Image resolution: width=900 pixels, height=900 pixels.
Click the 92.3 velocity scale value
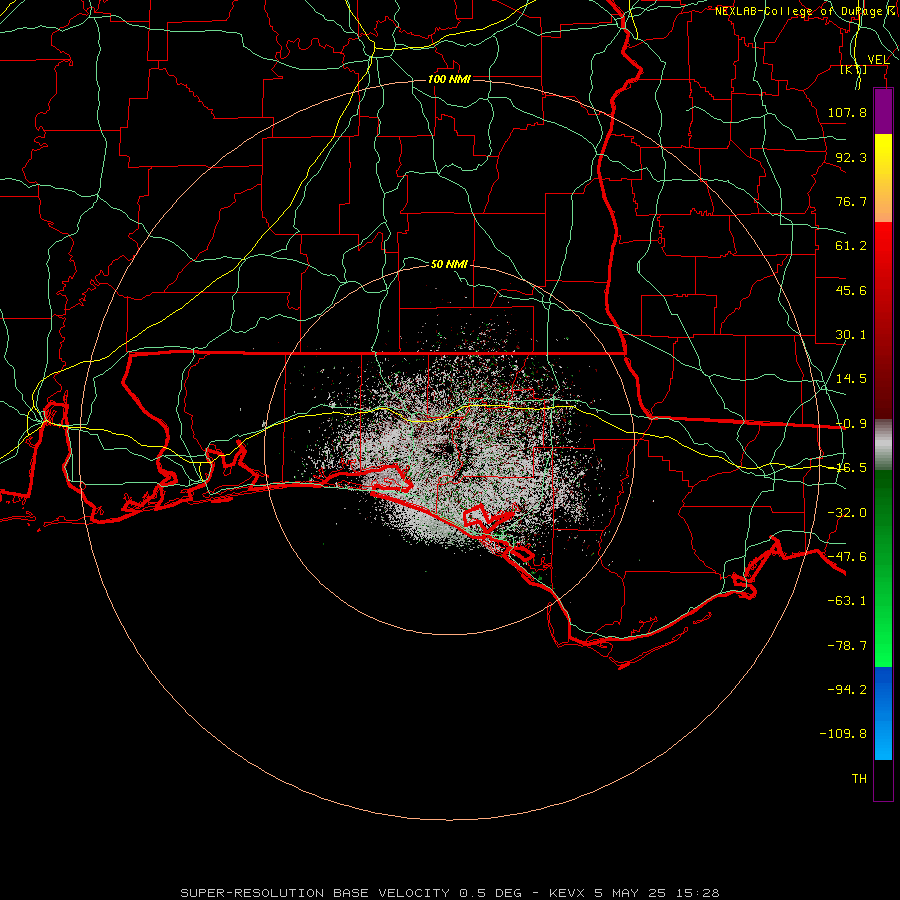pos(851,157)
